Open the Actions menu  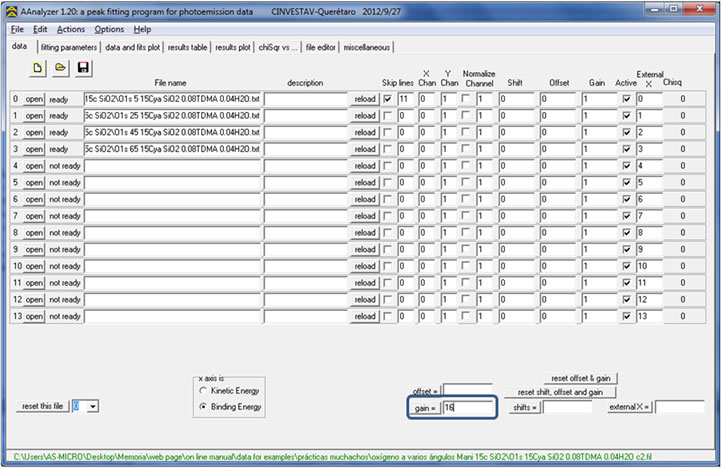point(71,29)
